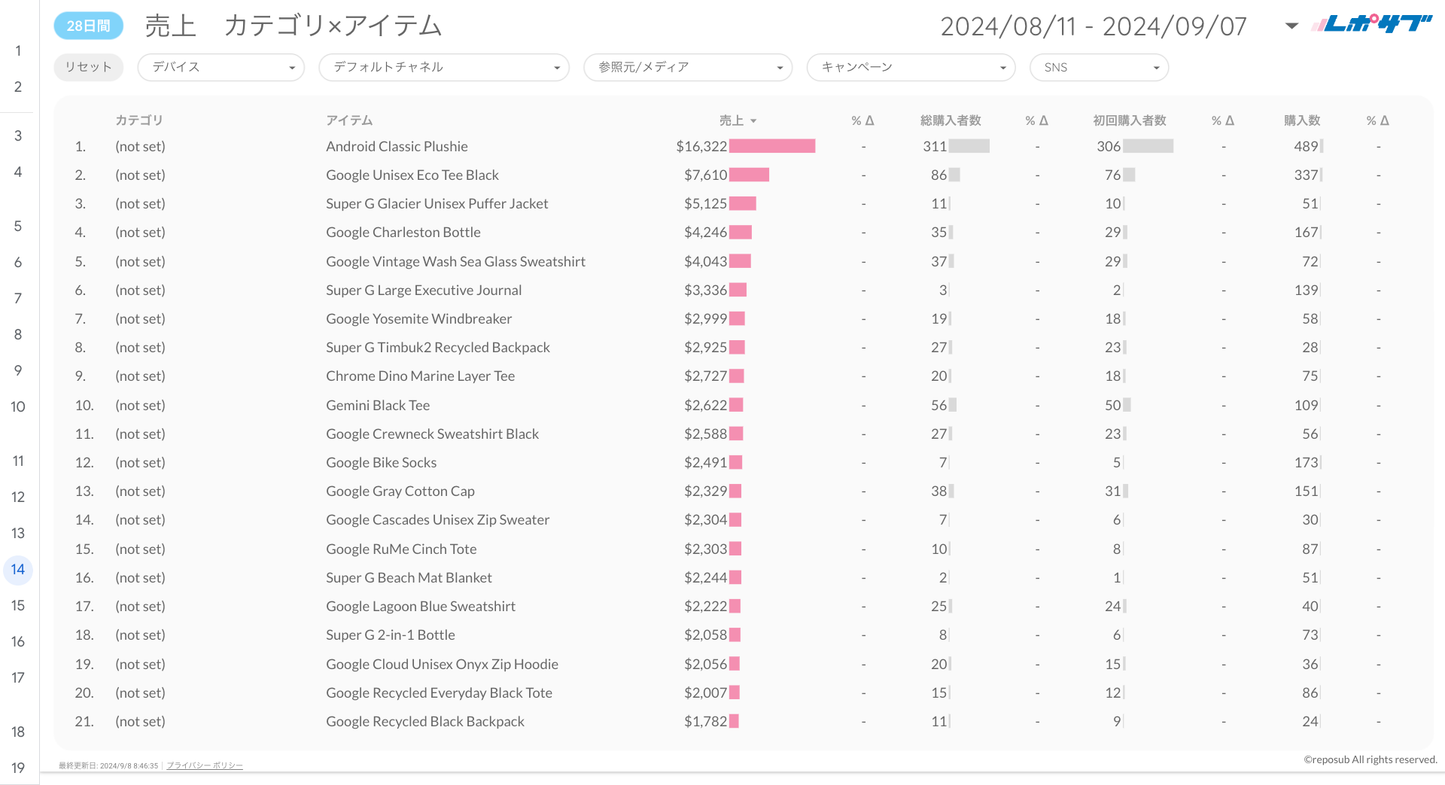Switch to page 19 in the sidebar

tap(18, 768)
